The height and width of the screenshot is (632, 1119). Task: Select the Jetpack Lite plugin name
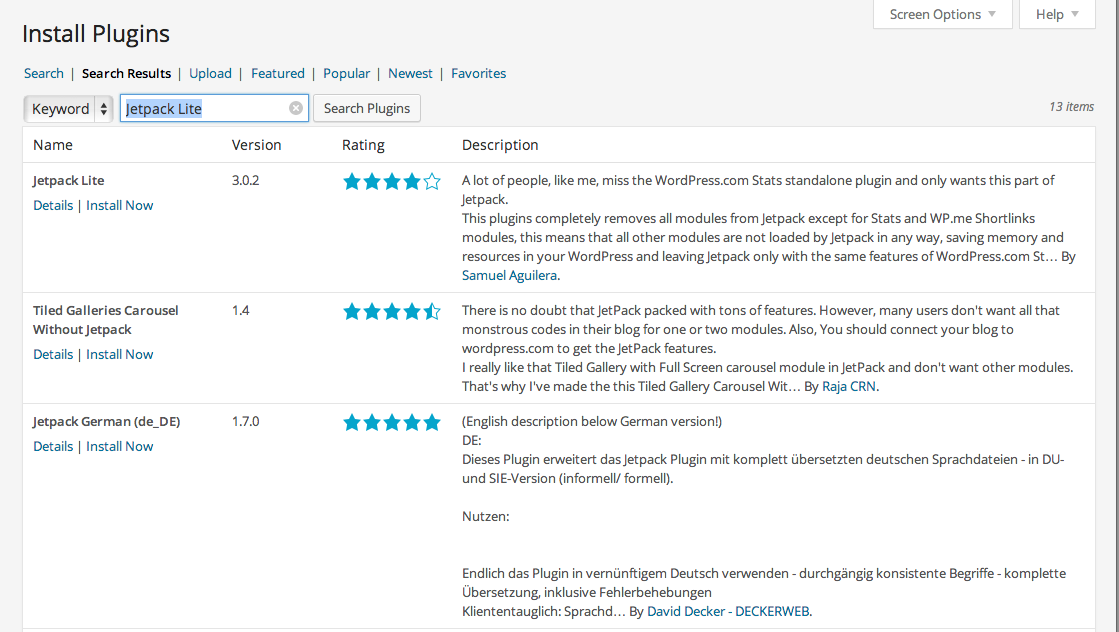coord(69,180)
